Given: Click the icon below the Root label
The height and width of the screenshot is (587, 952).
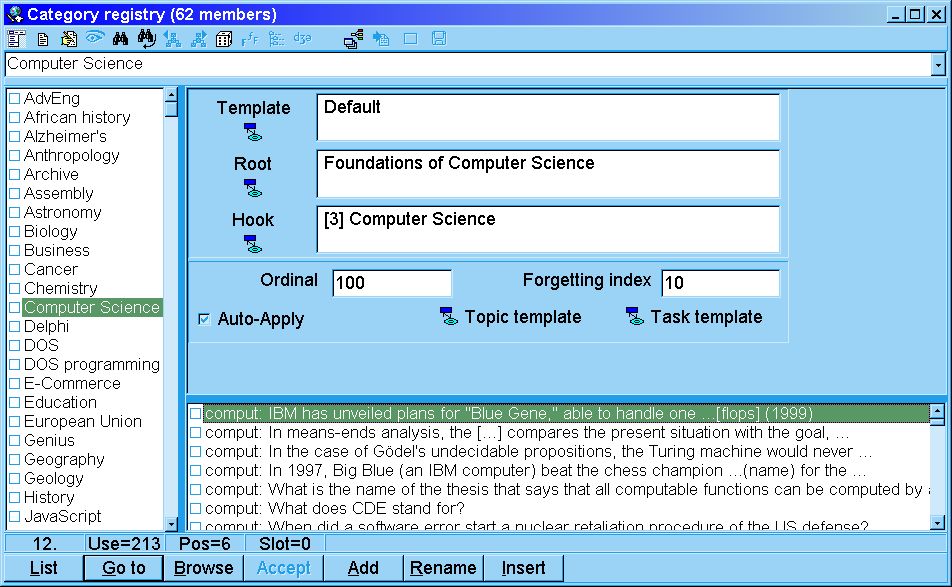Looking at the screenshot, I should tap(253, 188).
